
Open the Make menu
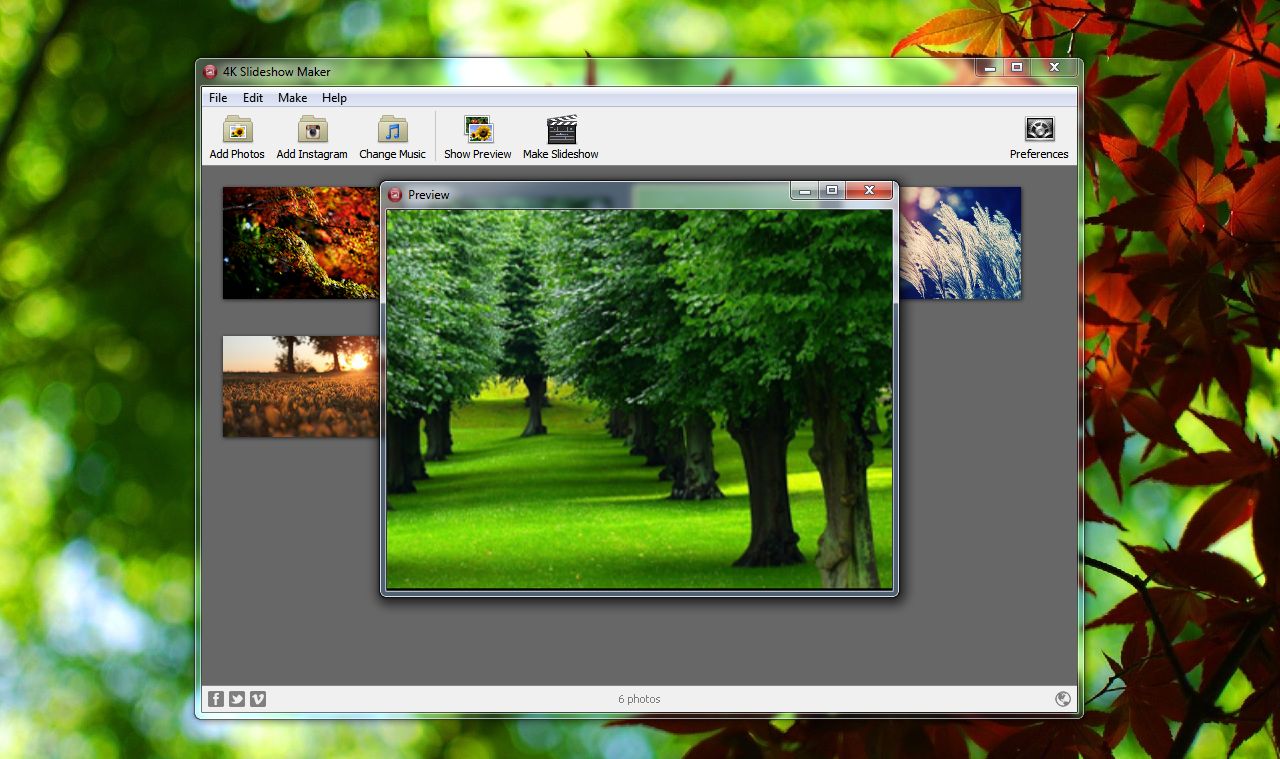click(292, 98)
